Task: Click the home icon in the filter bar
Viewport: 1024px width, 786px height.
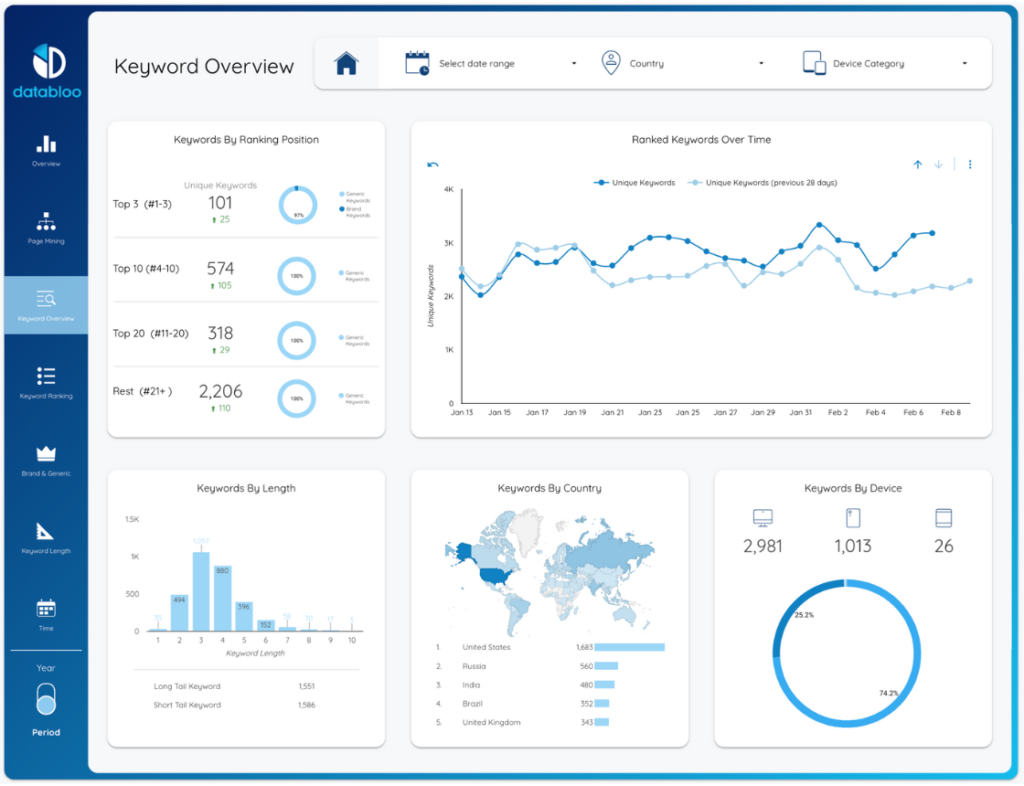Action: 346,62
